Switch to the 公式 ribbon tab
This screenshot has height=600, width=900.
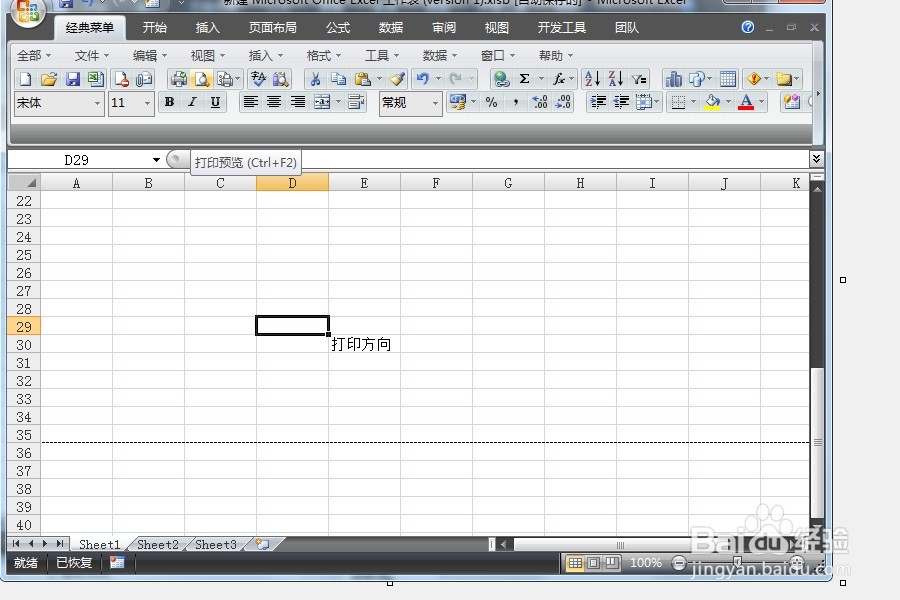338,28
